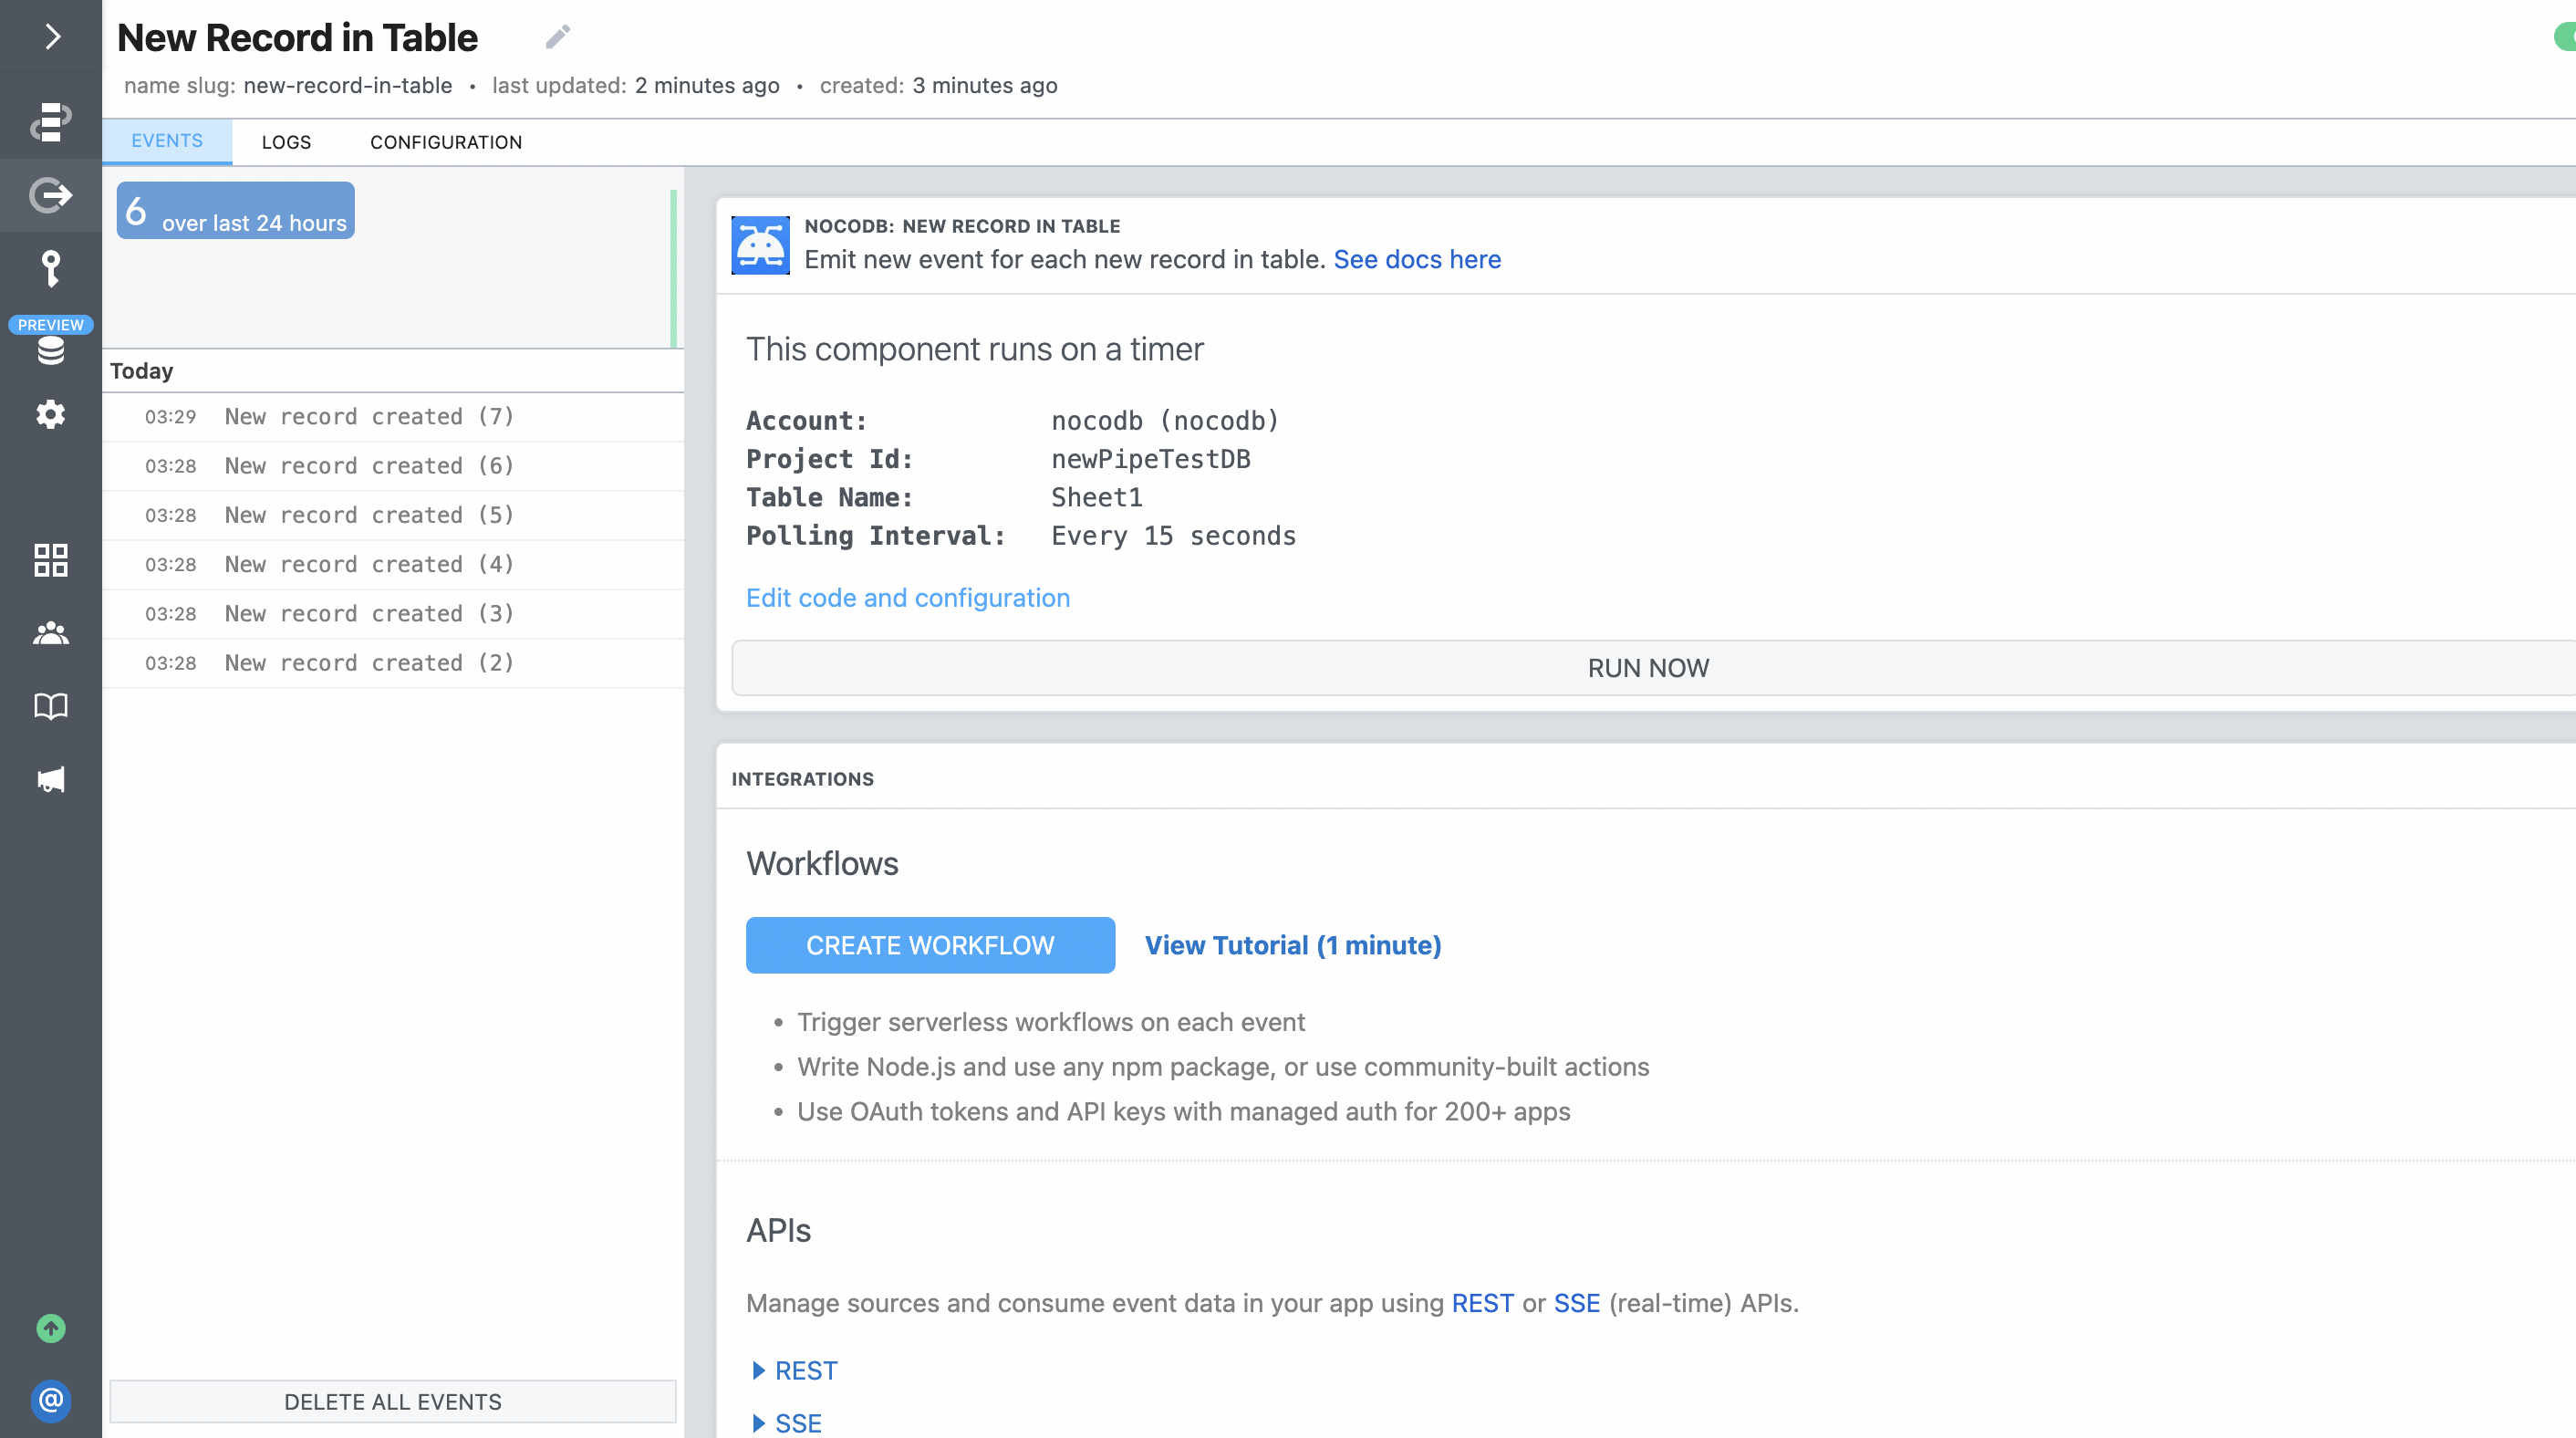Screen dimensions: 2576x1438
Task: Open Accounts via the key icon
Action: click(51, 268)
